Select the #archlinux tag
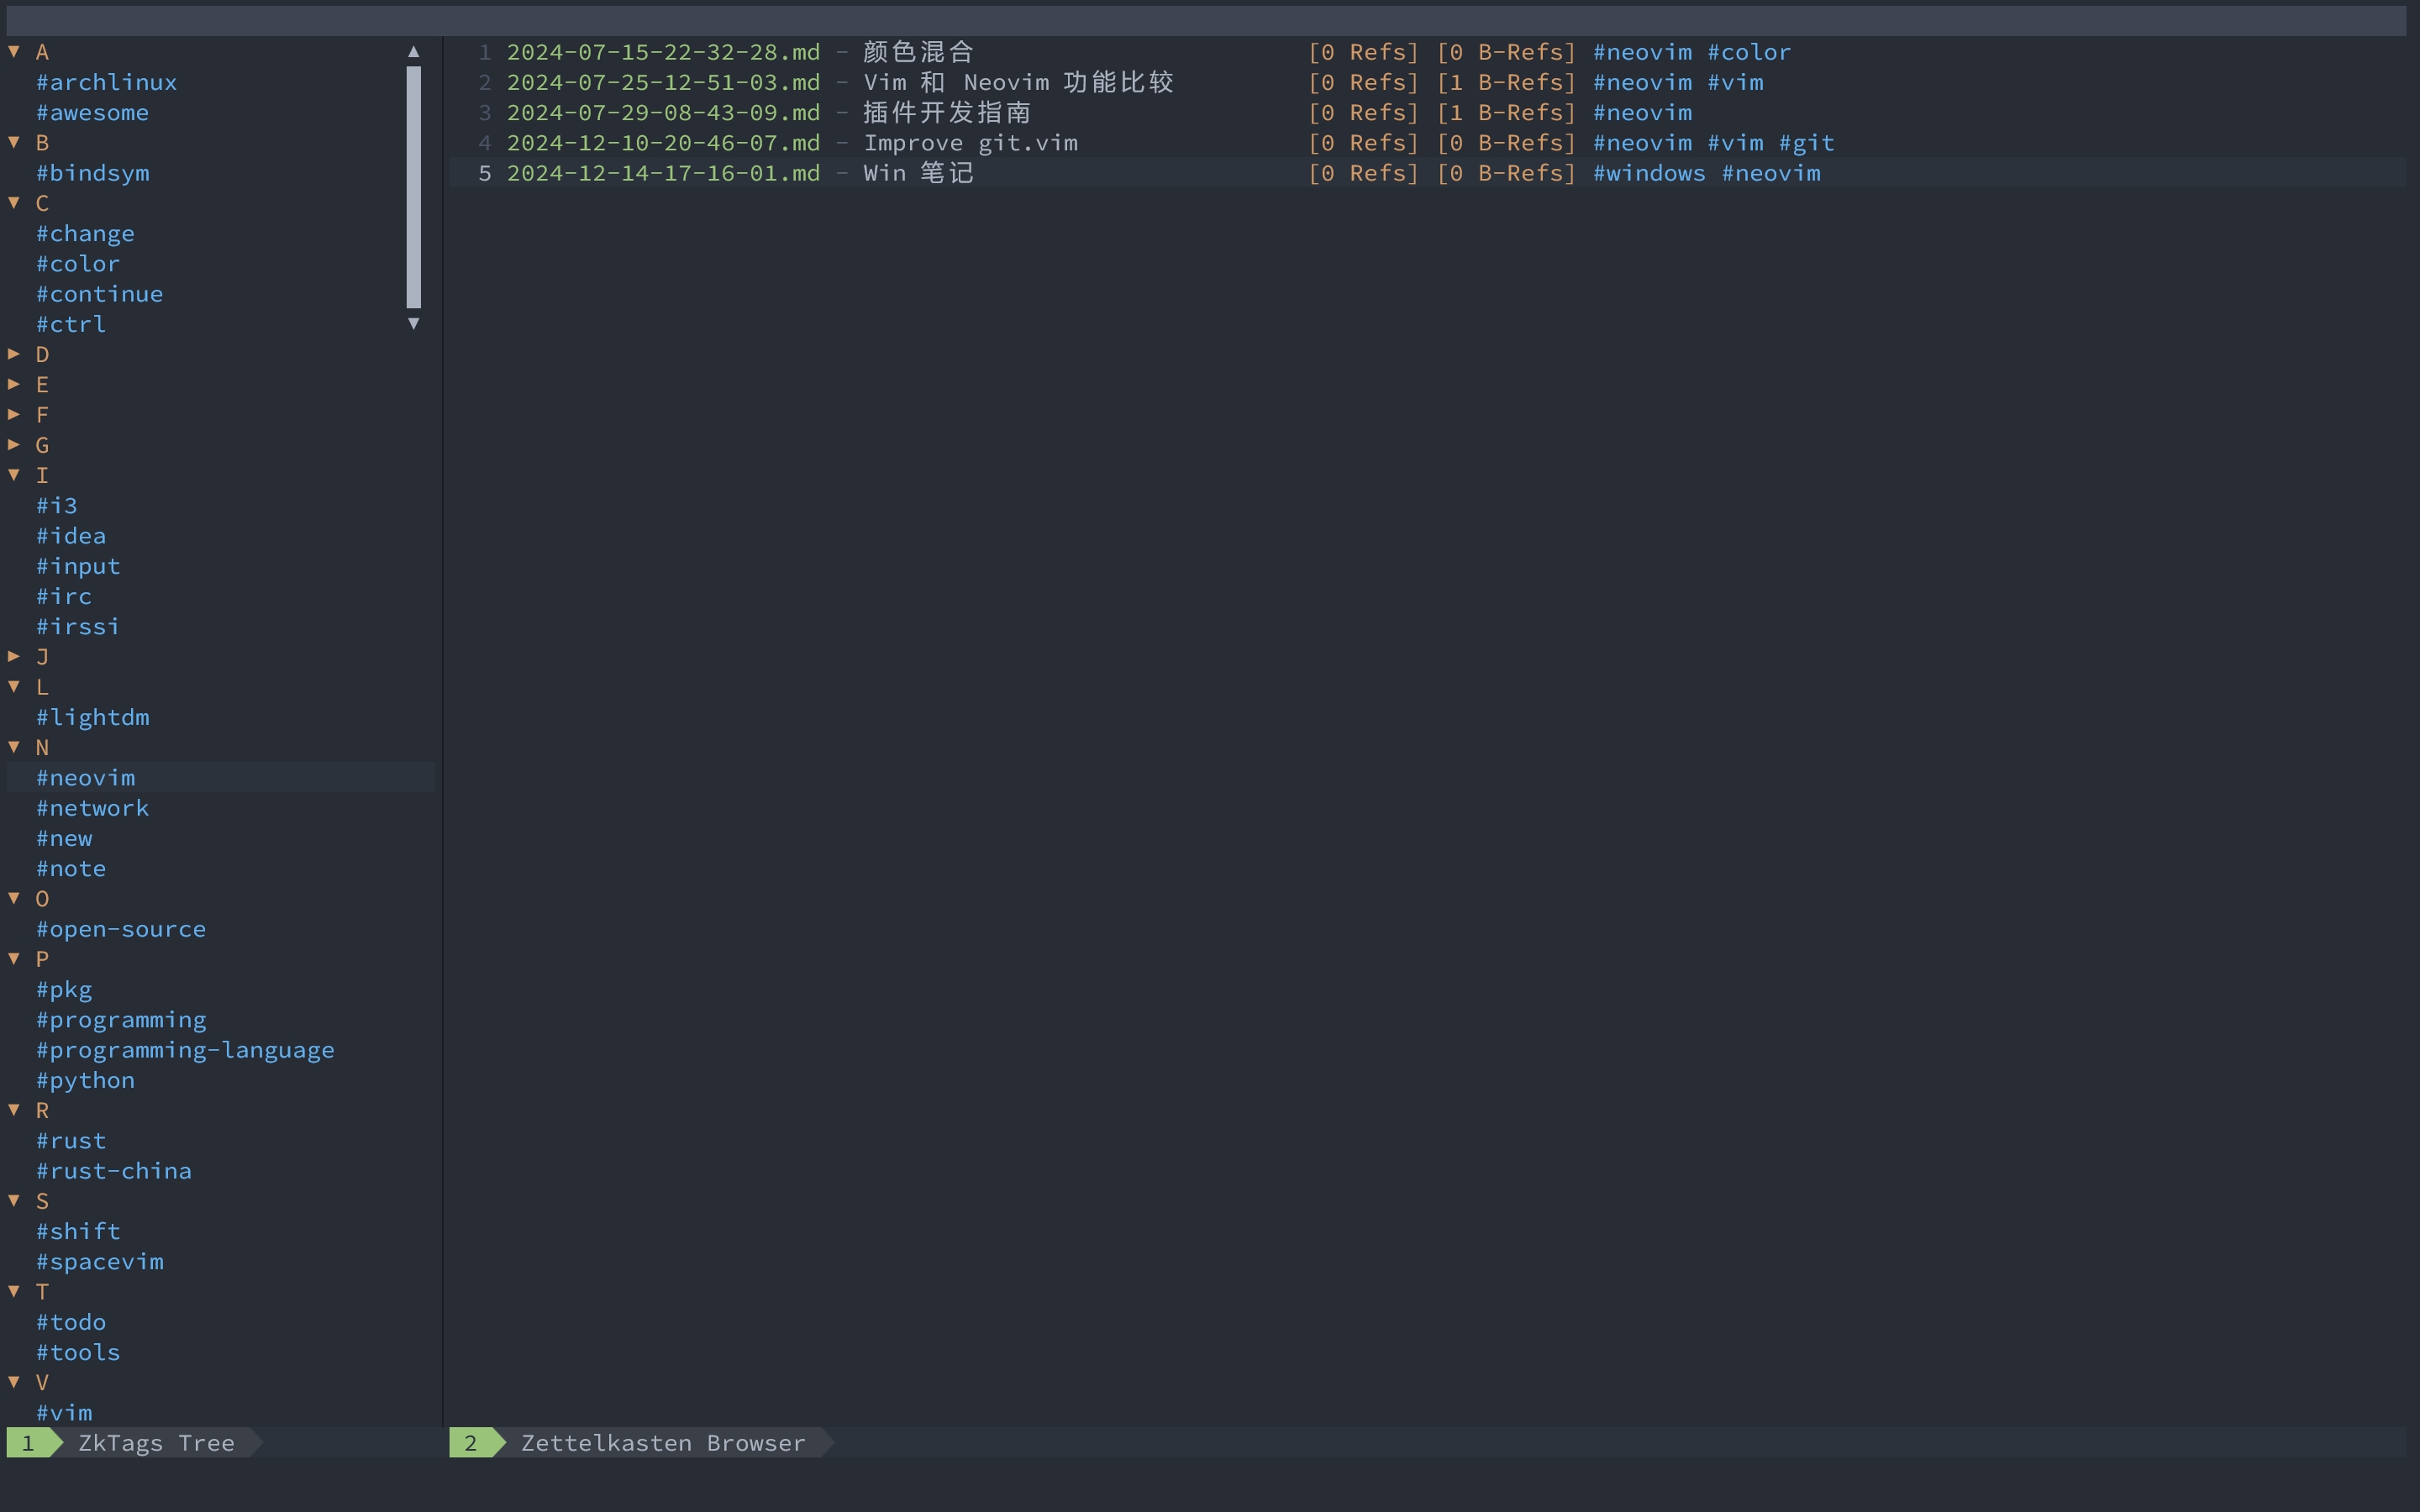The height and width of the screenshot is (1512, 2420). (106, 82)
